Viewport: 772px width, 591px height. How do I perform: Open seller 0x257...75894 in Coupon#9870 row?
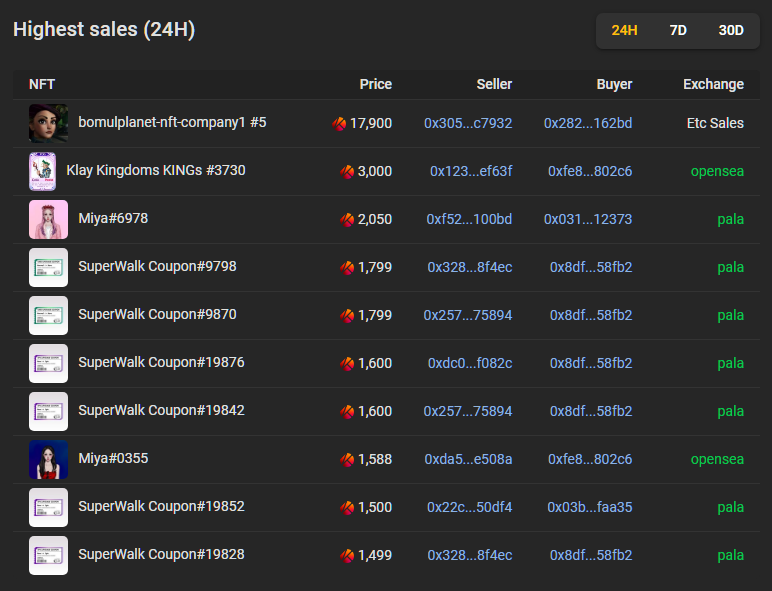pyautogui.click(x=468, y=315)
